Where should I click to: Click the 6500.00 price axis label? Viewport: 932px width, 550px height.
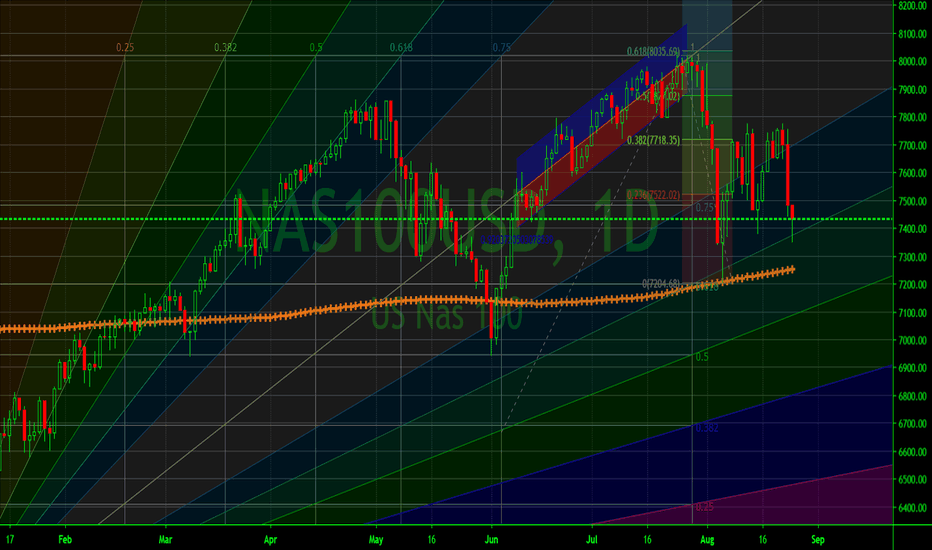[912, 479]
